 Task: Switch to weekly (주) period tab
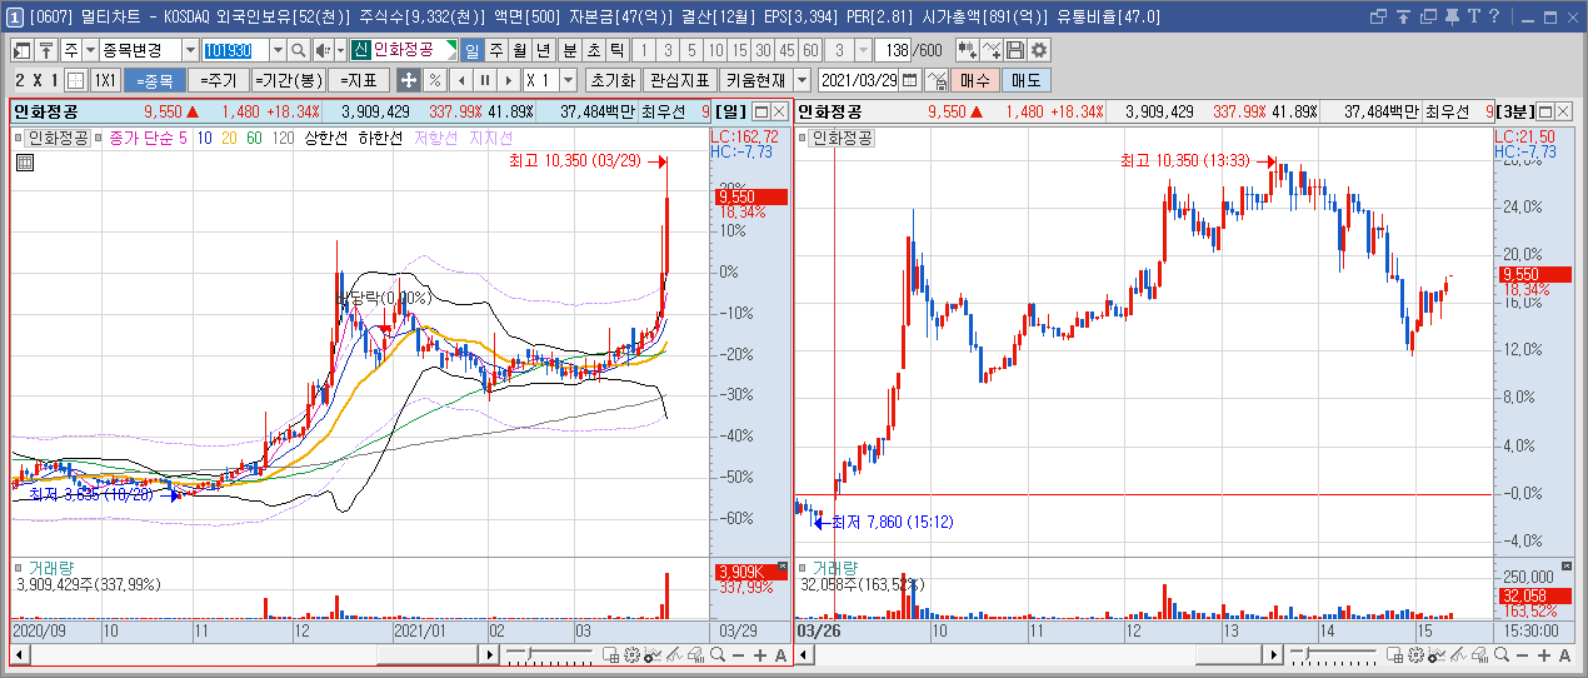click(x=496, y=50)
